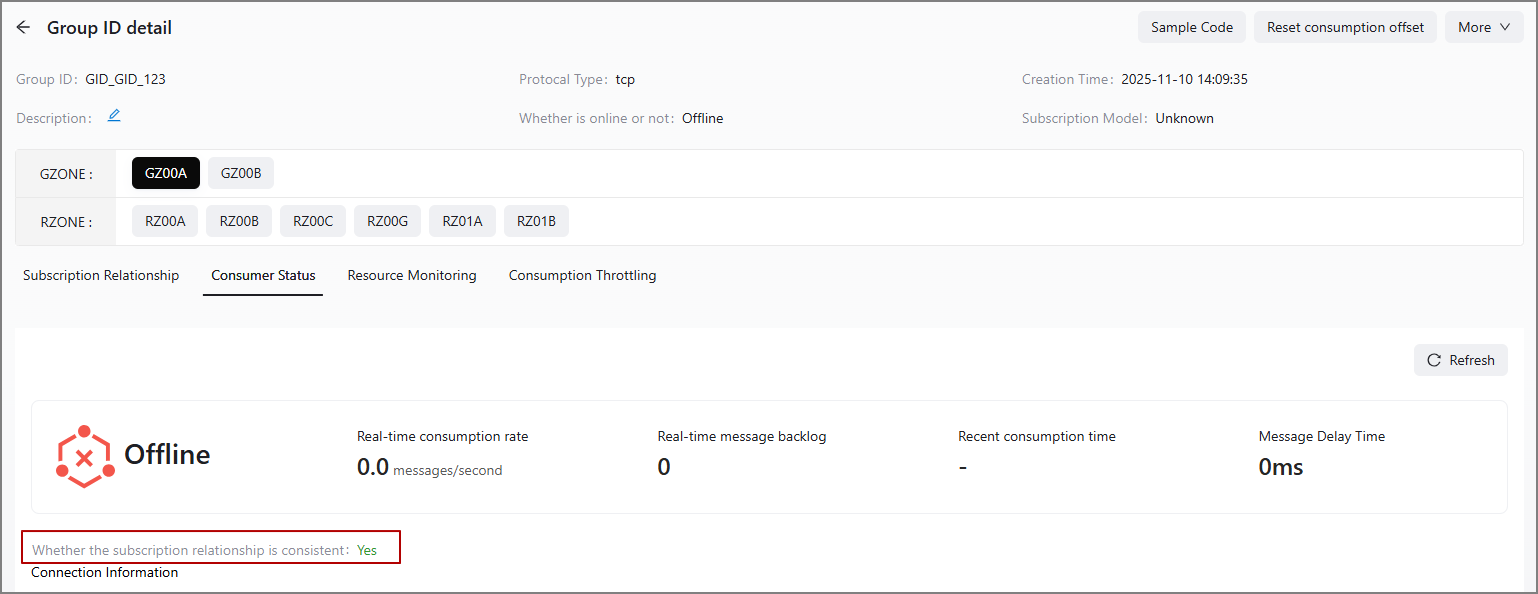Open the Consumer Status tab

point(263,275)
